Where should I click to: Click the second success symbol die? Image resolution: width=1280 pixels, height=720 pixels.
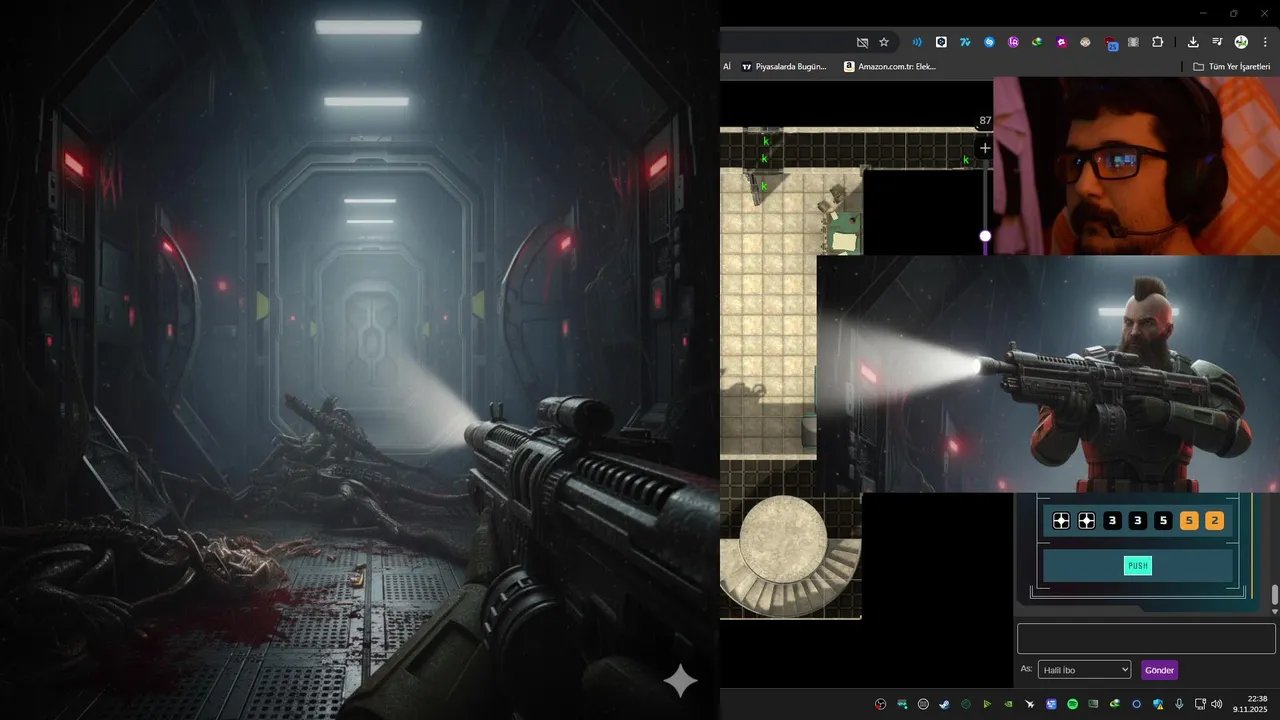(1087, 520)
